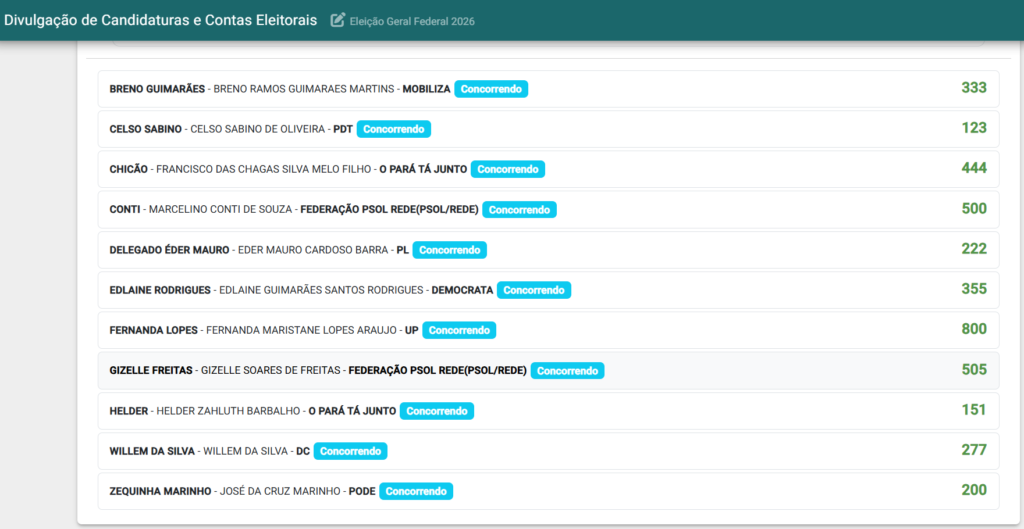Open the CELSO SABINO candidate row
1024x529 pixels.
point(549,129)
